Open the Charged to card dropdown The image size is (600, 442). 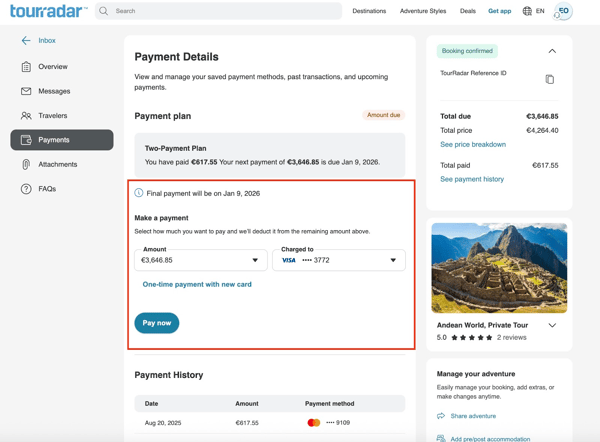339,260
